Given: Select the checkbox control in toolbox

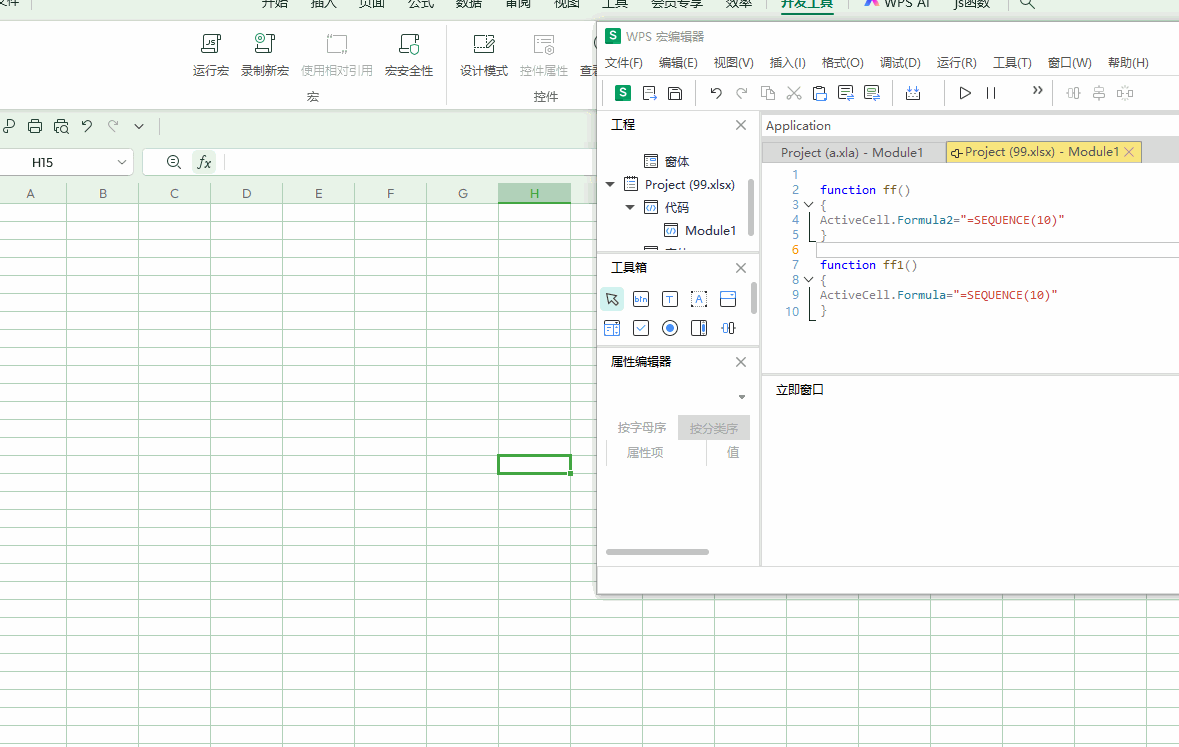Looking at the screenshot, I should (x=641, y=328).
